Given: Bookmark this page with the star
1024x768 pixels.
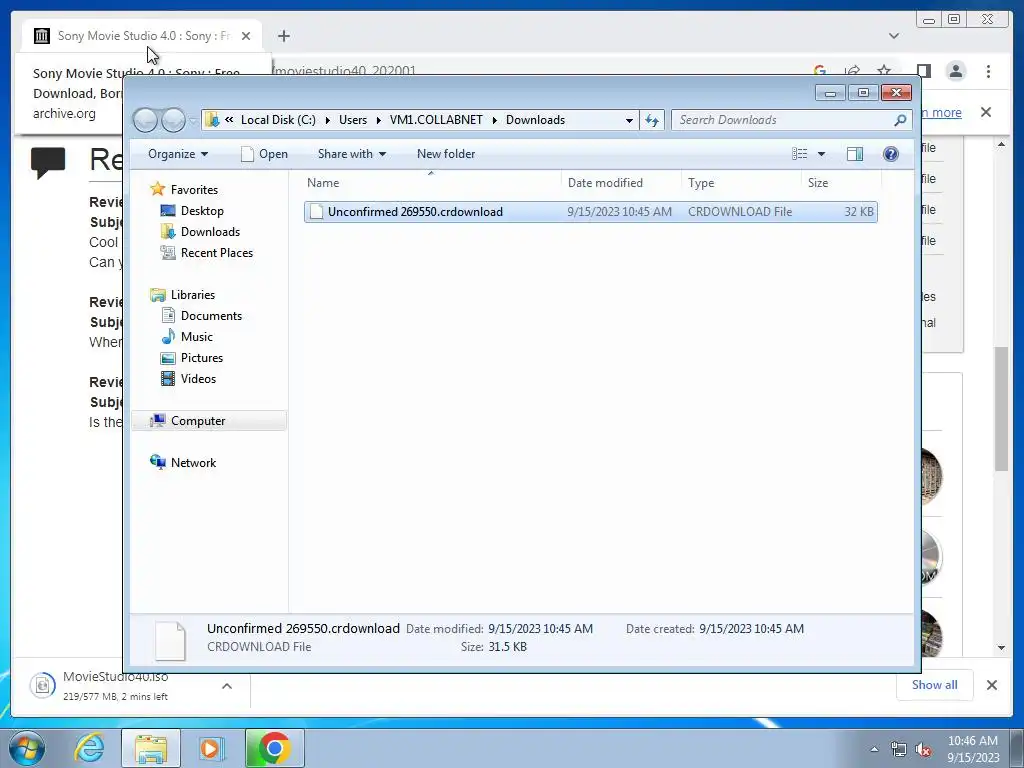Looking at the screenshot, I should [x=884, y=71].
